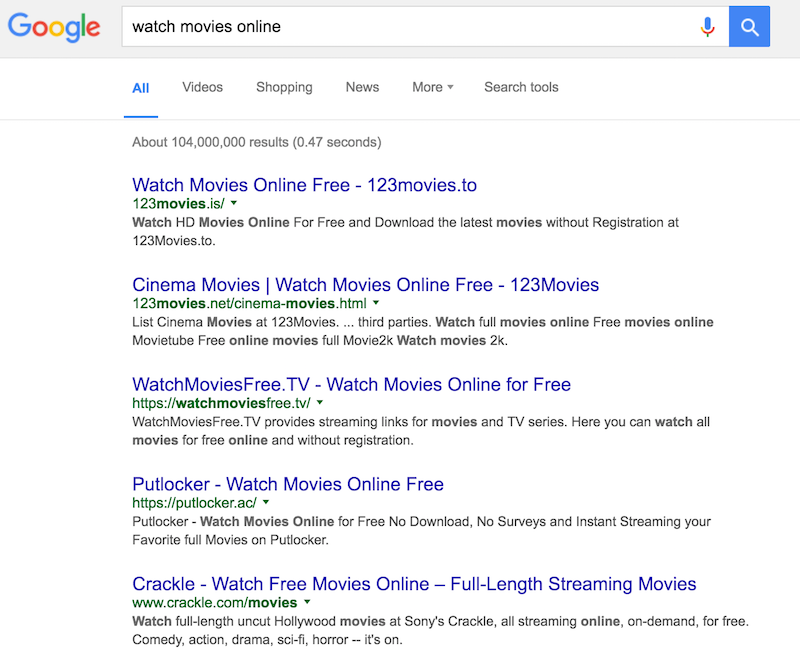Switch to the News tab

coord(362,87)
